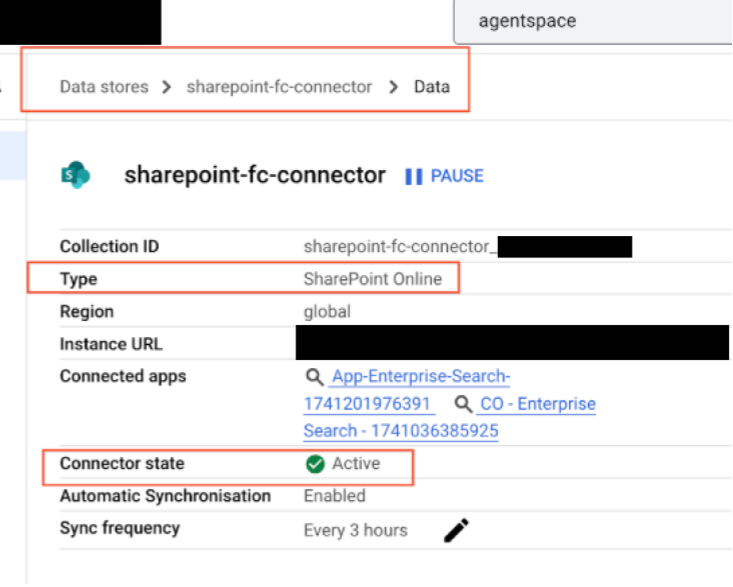Click the Collection ID value text
Image resolution: width=733 pixels, height=587 pixels.
pos(399,247)
